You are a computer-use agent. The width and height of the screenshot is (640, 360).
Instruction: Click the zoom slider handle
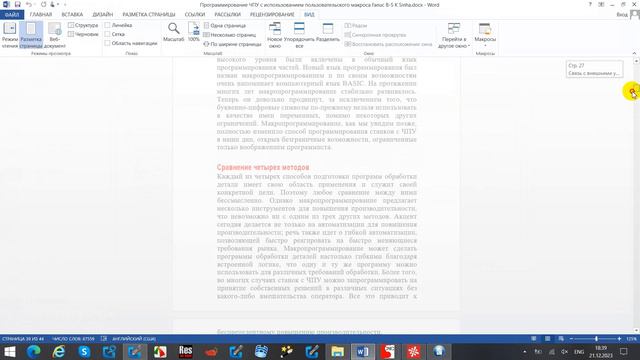coord(596,339)
